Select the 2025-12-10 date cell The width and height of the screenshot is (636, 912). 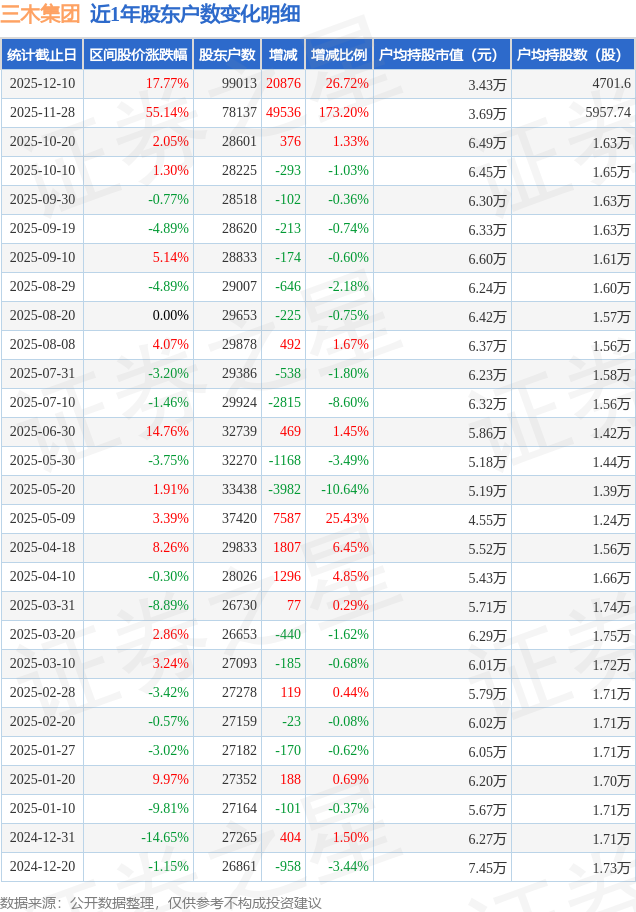click(42, 84)
